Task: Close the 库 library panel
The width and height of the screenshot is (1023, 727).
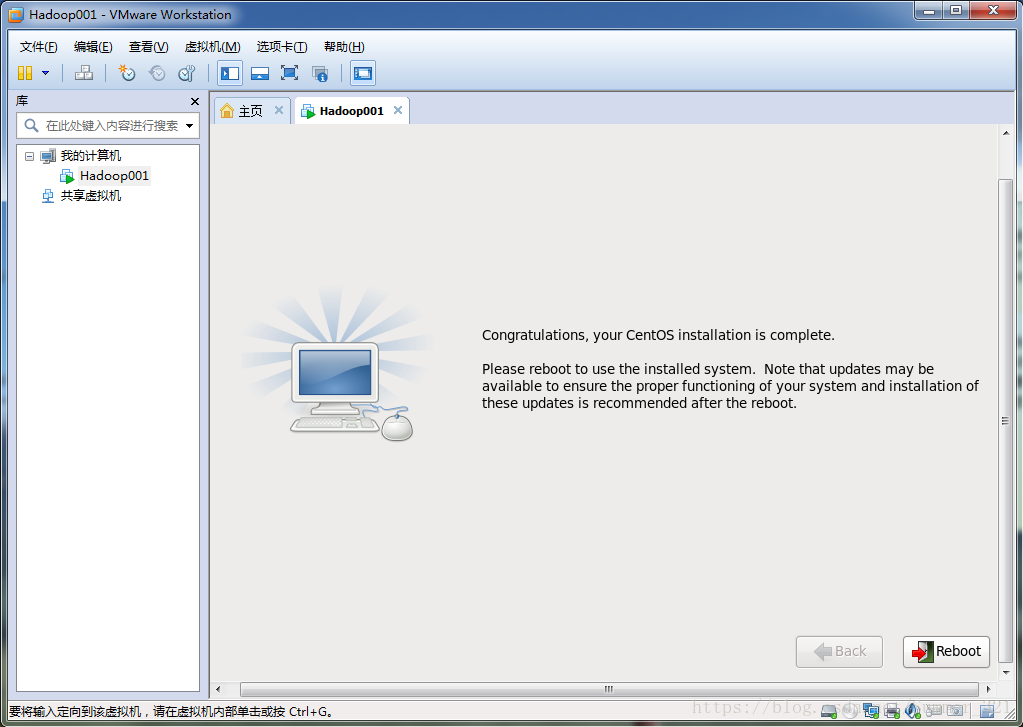Action: click(x=194, y=101)
